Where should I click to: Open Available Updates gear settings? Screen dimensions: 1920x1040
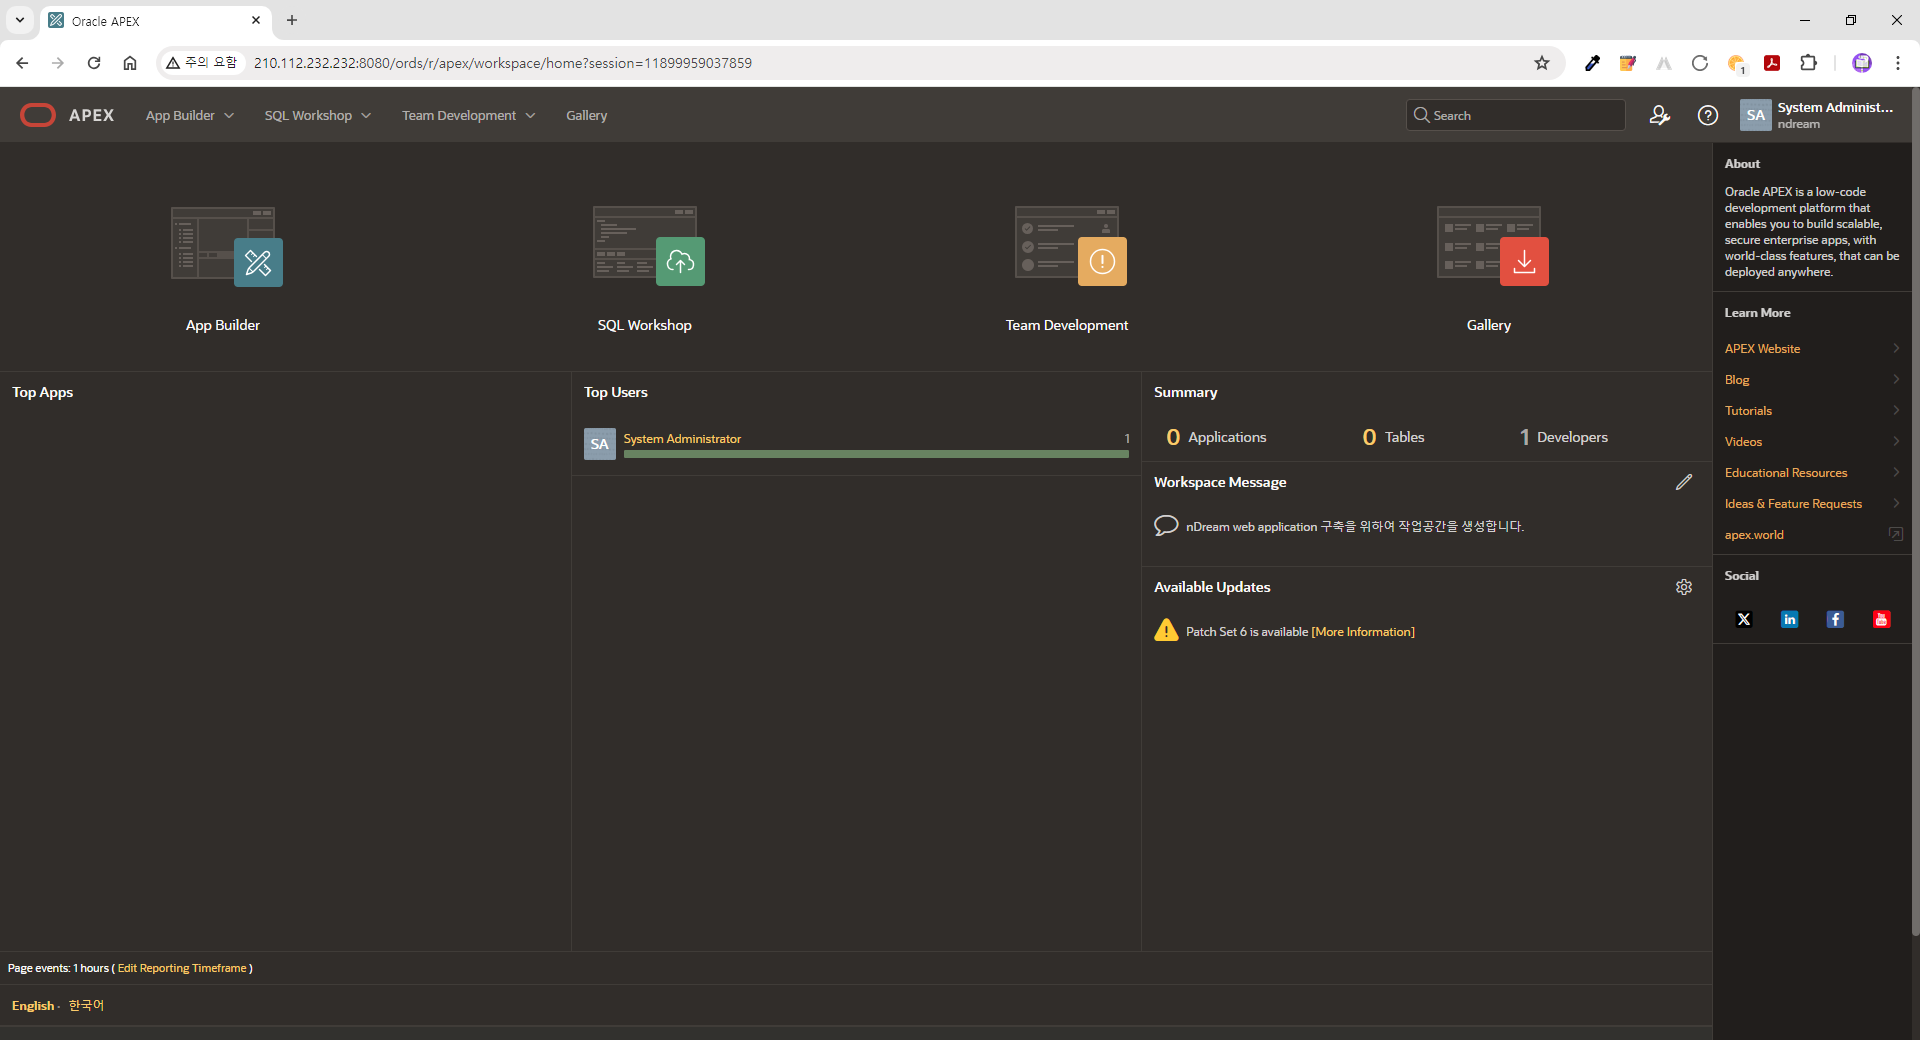point(1684,587)
